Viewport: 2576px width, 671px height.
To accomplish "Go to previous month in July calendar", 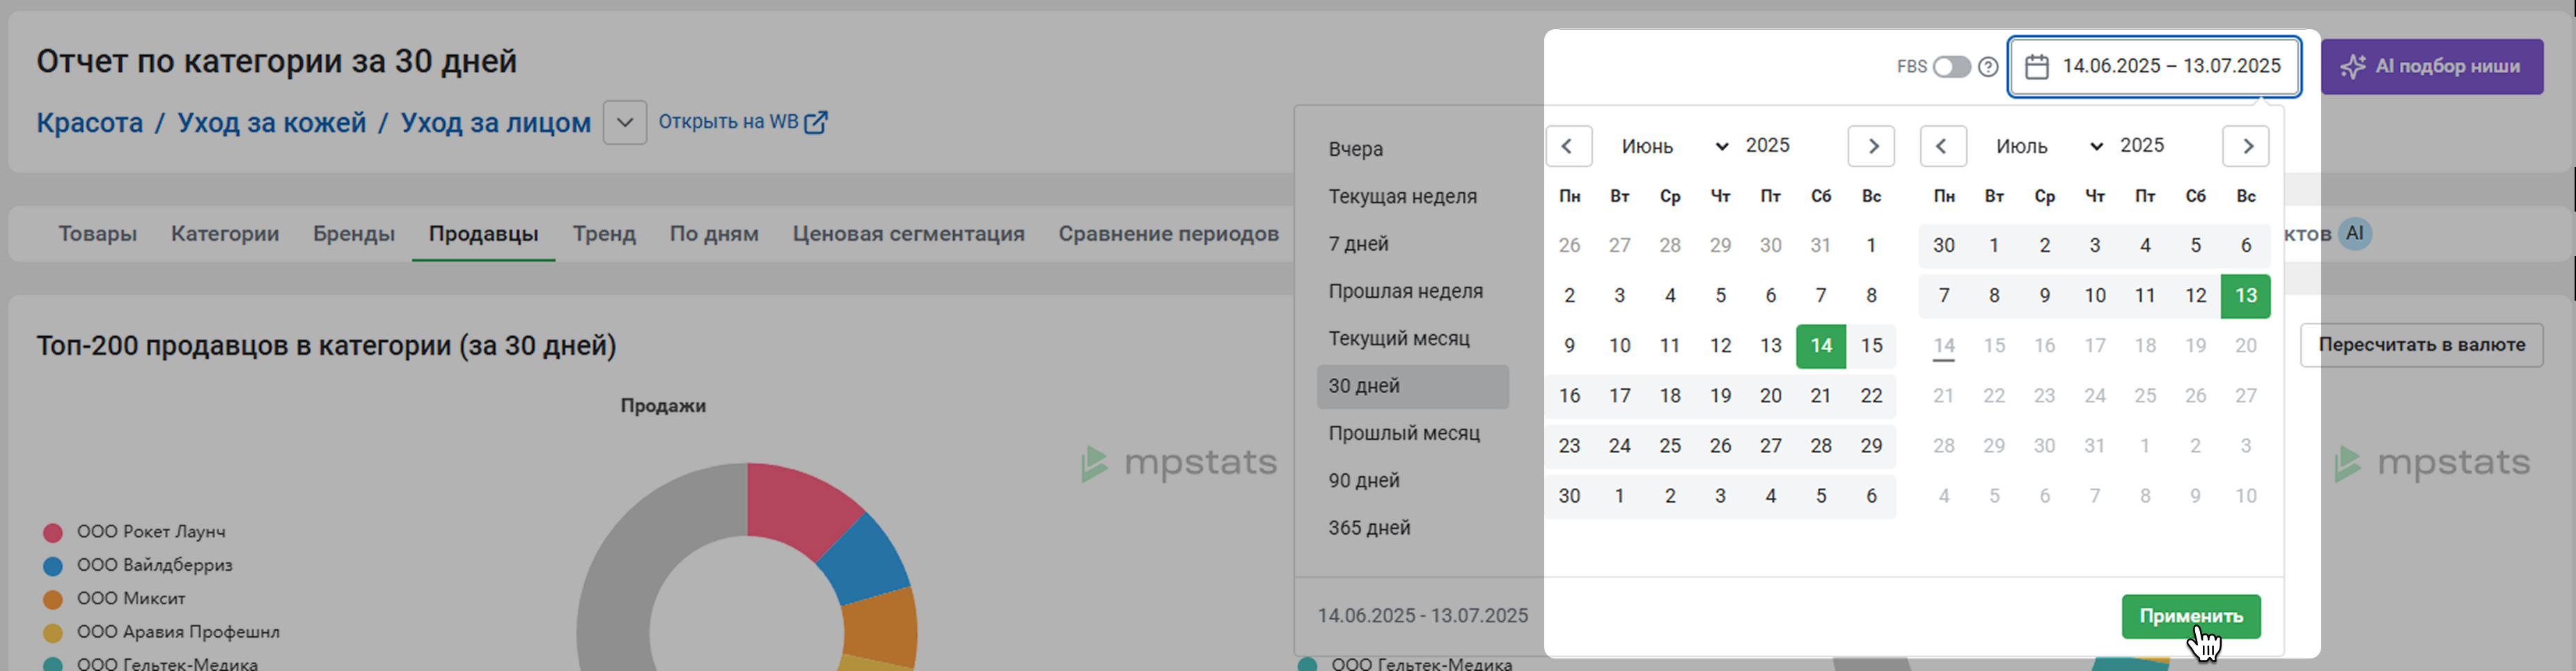I will point(1943,146).
